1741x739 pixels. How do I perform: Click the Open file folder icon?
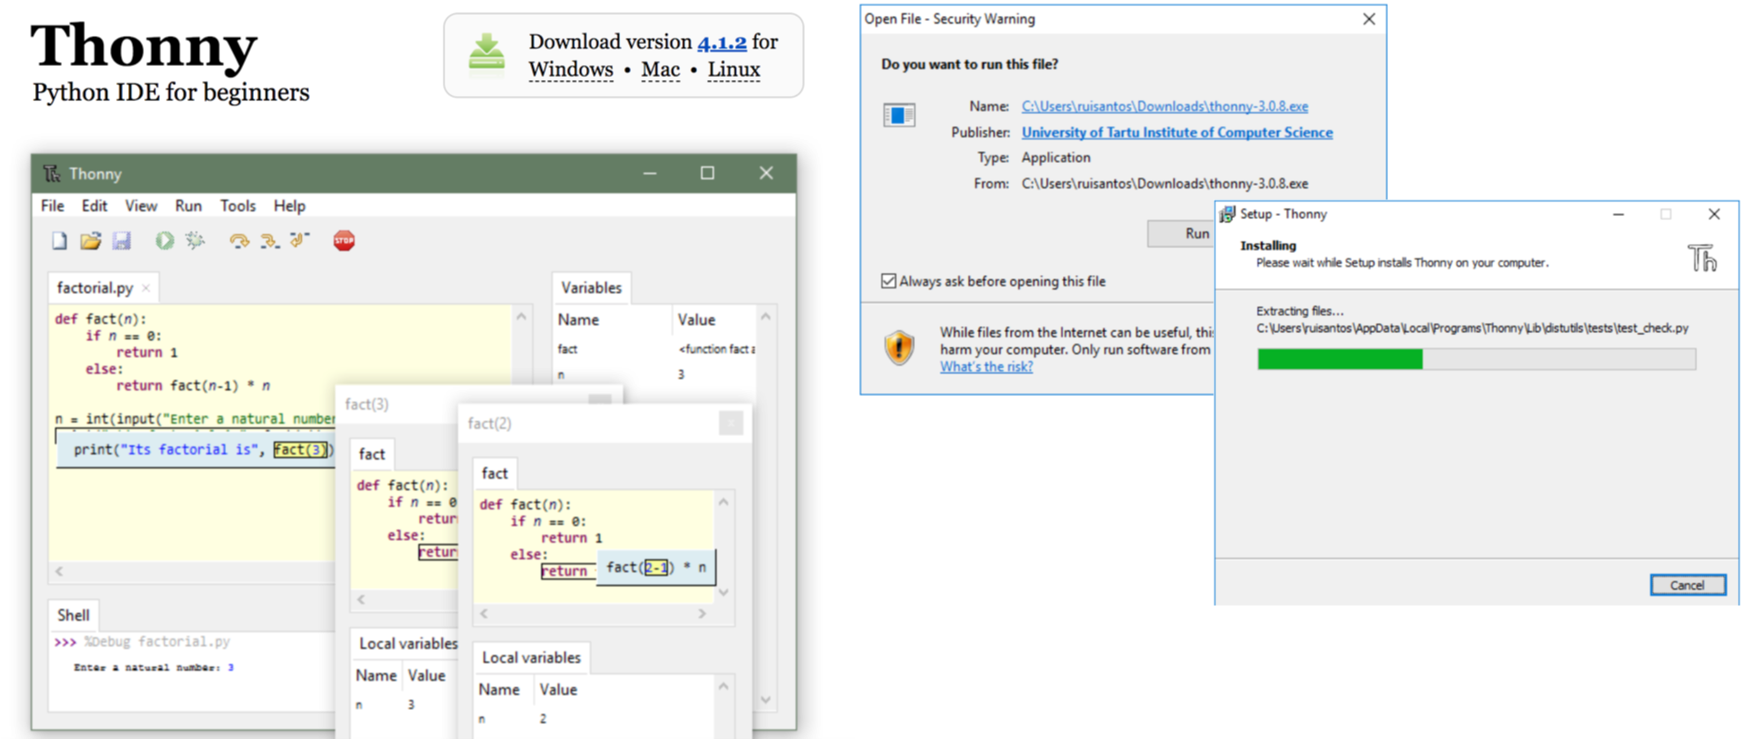point(91,241)
